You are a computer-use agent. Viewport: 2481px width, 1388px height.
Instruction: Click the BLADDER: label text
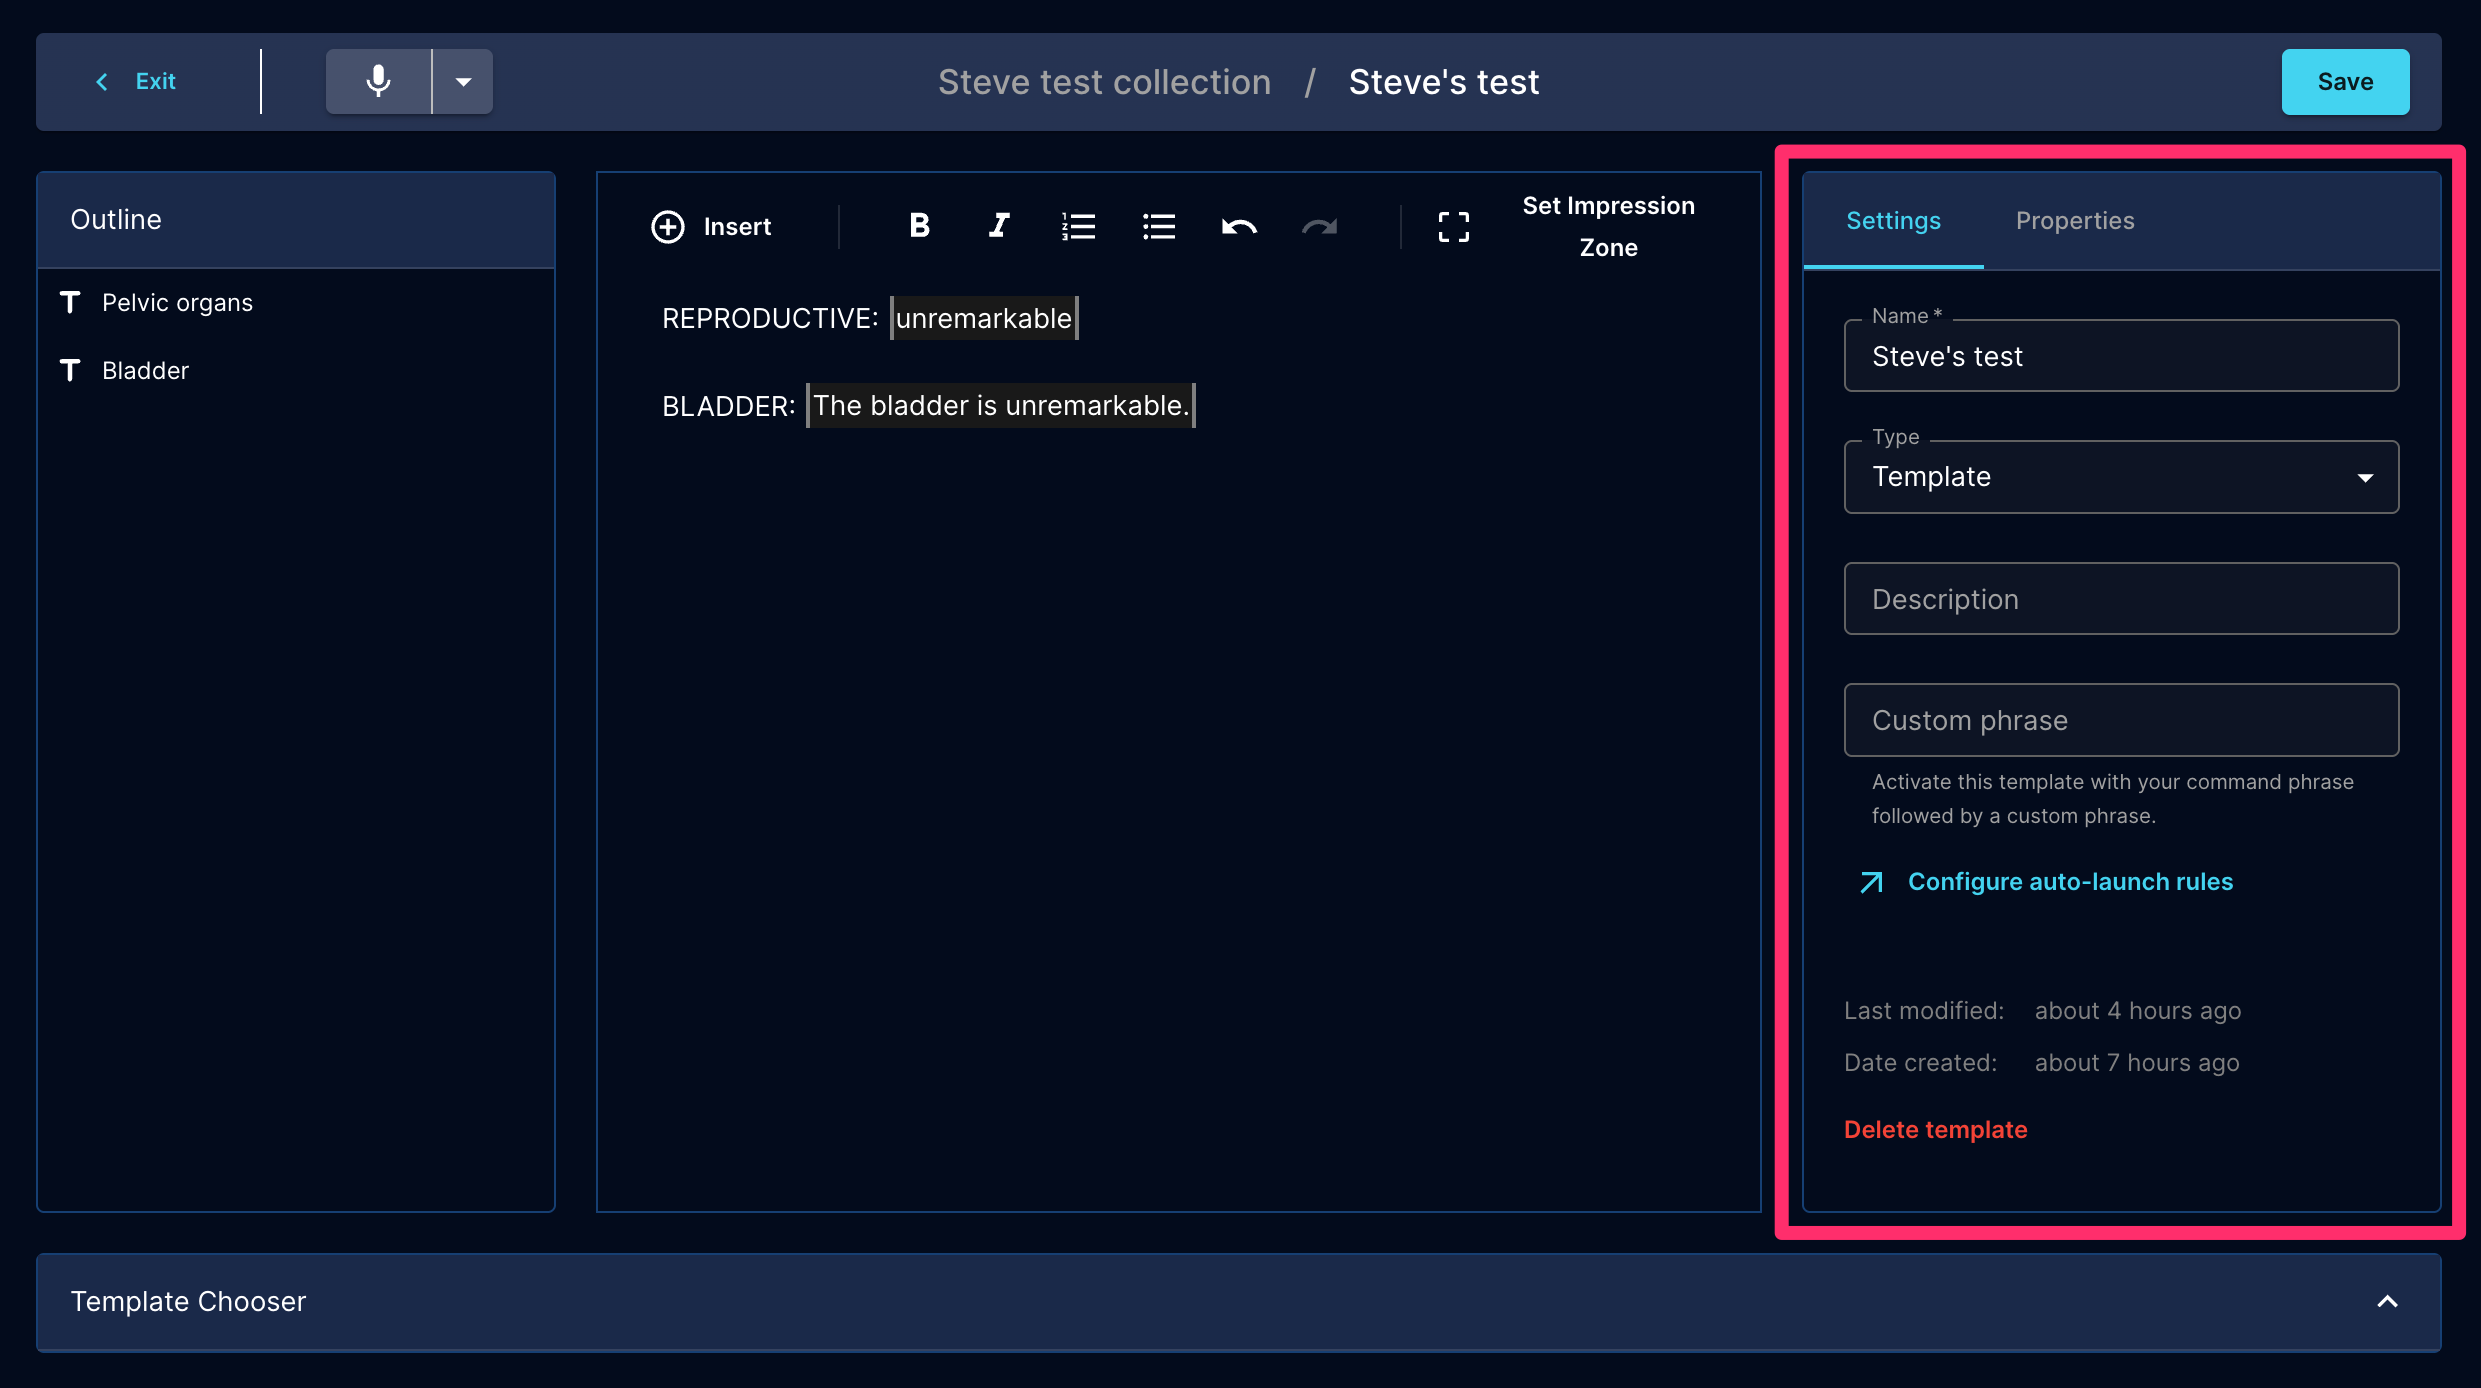tap(728, 406)
